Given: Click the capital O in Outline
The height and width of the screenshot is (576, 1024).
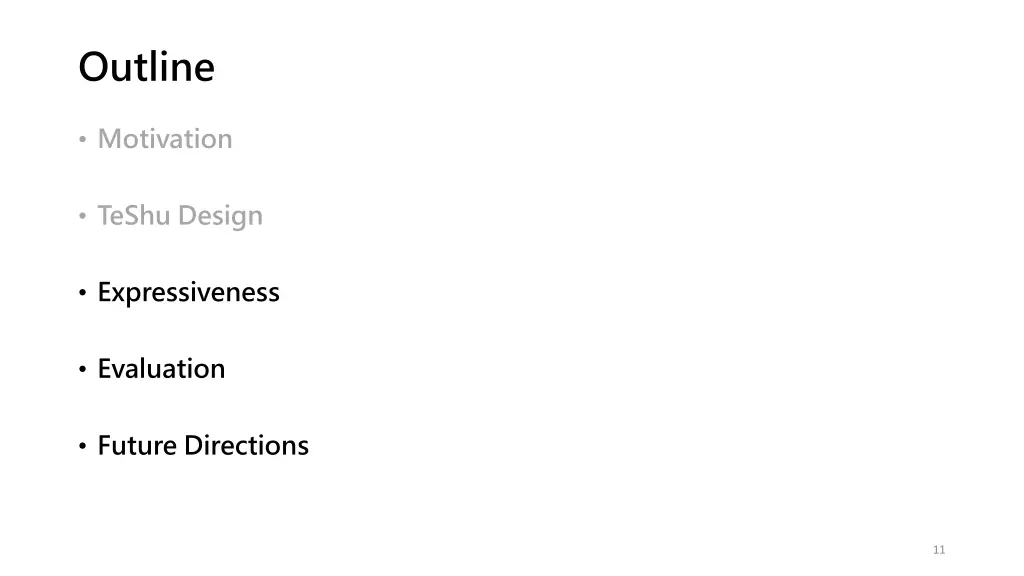Looking at the screenshot, I should (x=93, y=67).
